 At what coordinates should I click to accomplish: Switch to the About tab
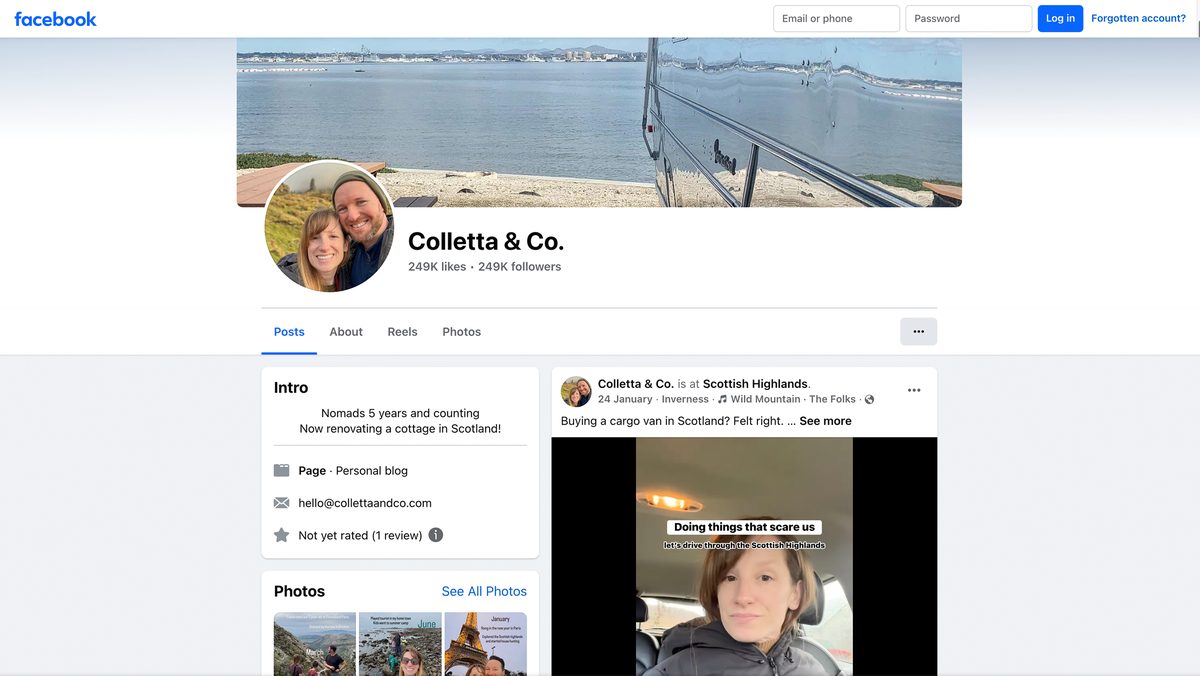click(346, 331)
